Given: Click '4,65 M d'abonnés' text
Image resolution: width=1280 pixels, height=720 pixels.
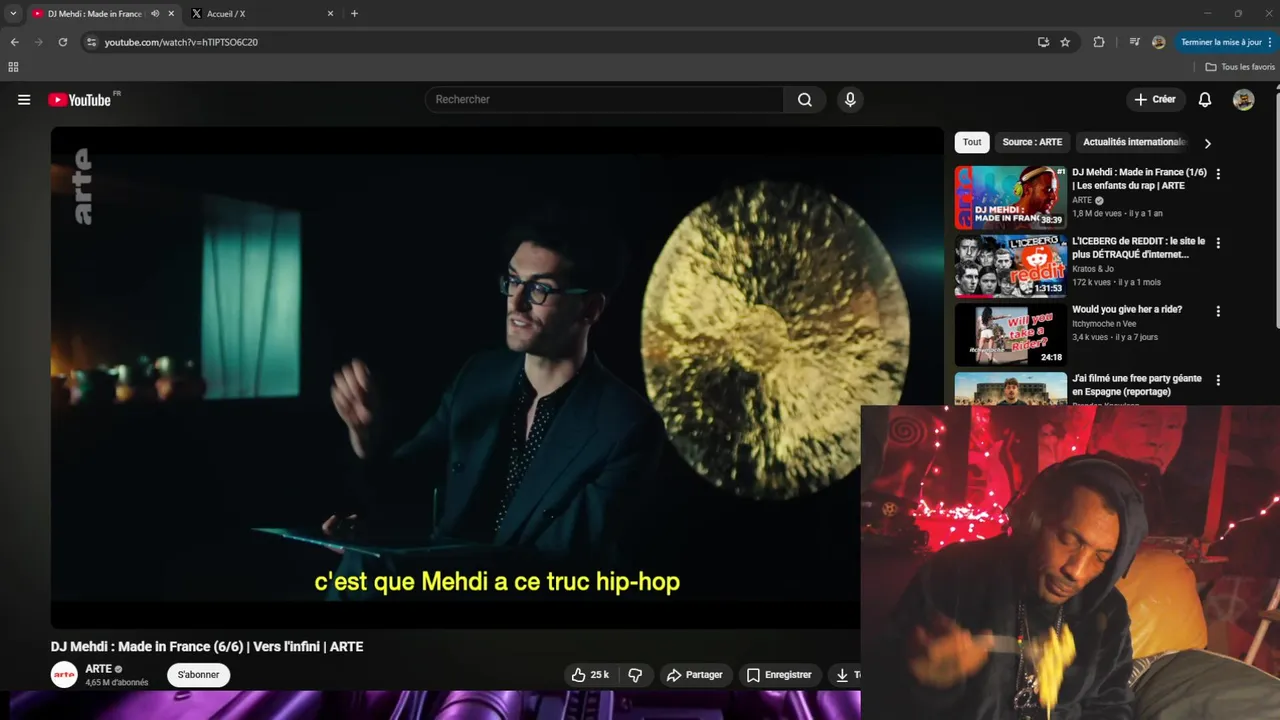Looking at the screenshot, I should coord(117,683).
